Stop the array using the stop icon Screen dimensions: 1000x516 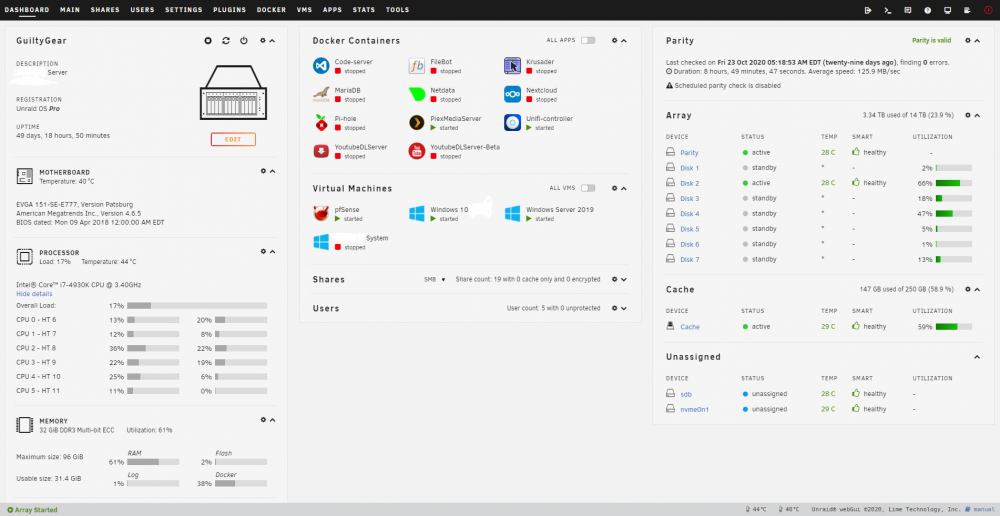click(x=208, y=41)
